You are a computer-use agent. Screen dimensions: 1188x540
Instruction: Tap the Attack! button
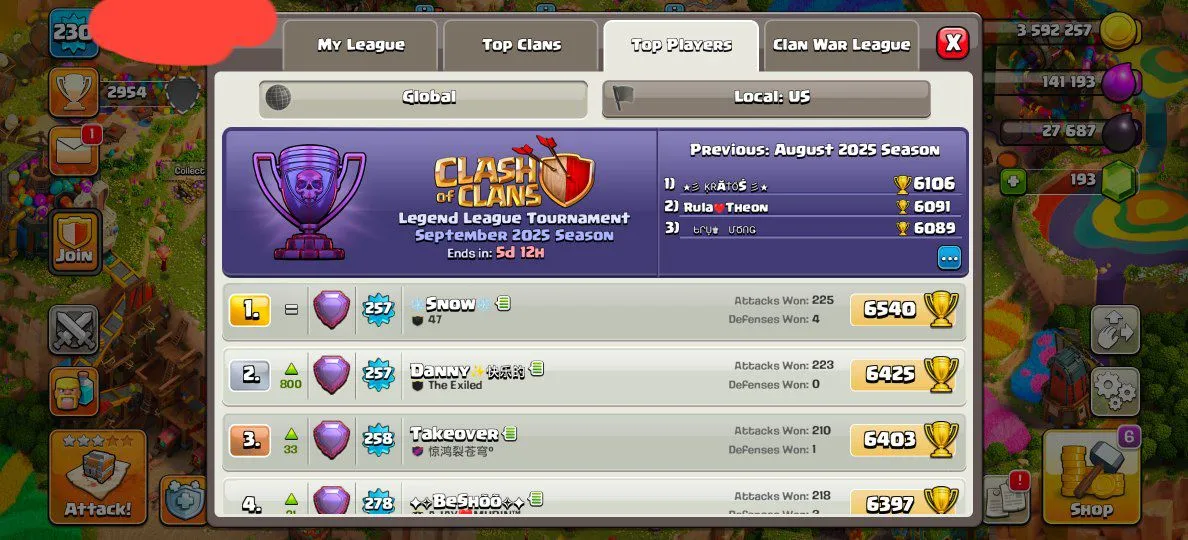pos(98,477)
